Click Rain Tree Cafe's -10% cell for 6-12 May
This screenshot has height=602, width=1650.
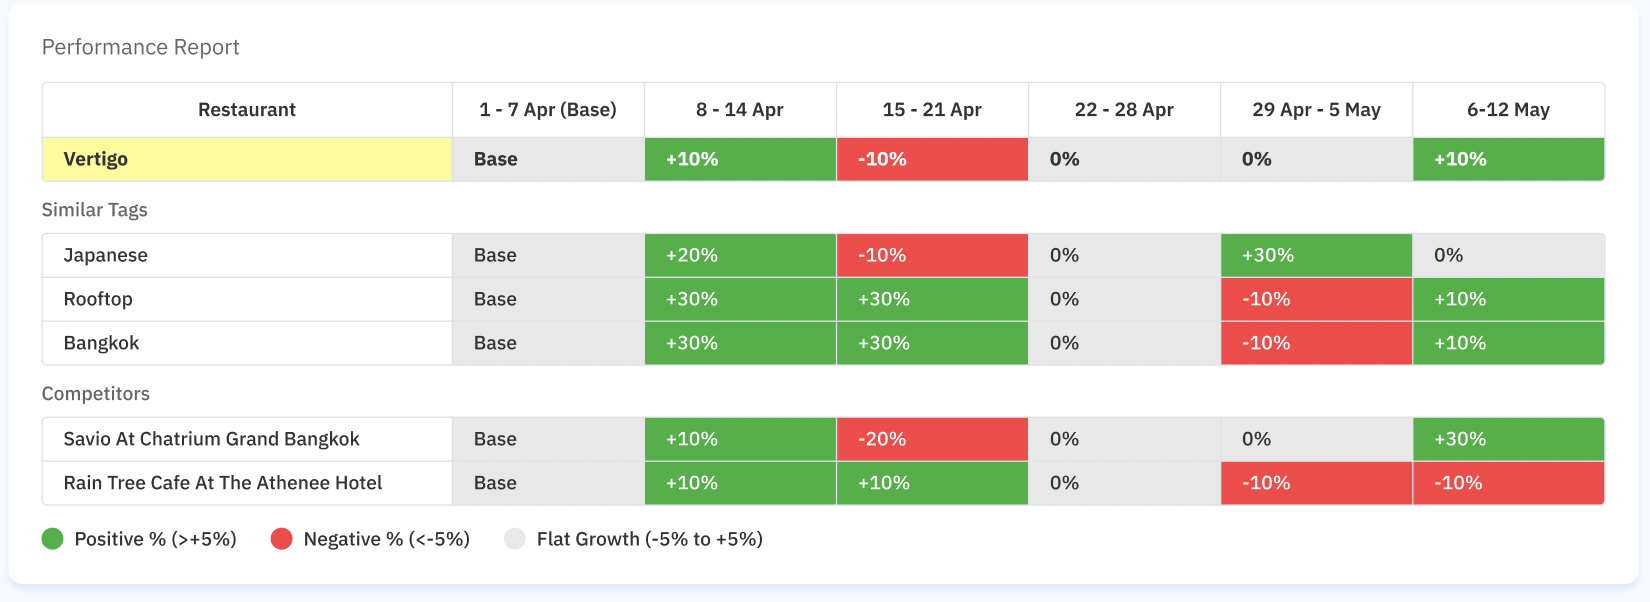(x=1508, y=483)
